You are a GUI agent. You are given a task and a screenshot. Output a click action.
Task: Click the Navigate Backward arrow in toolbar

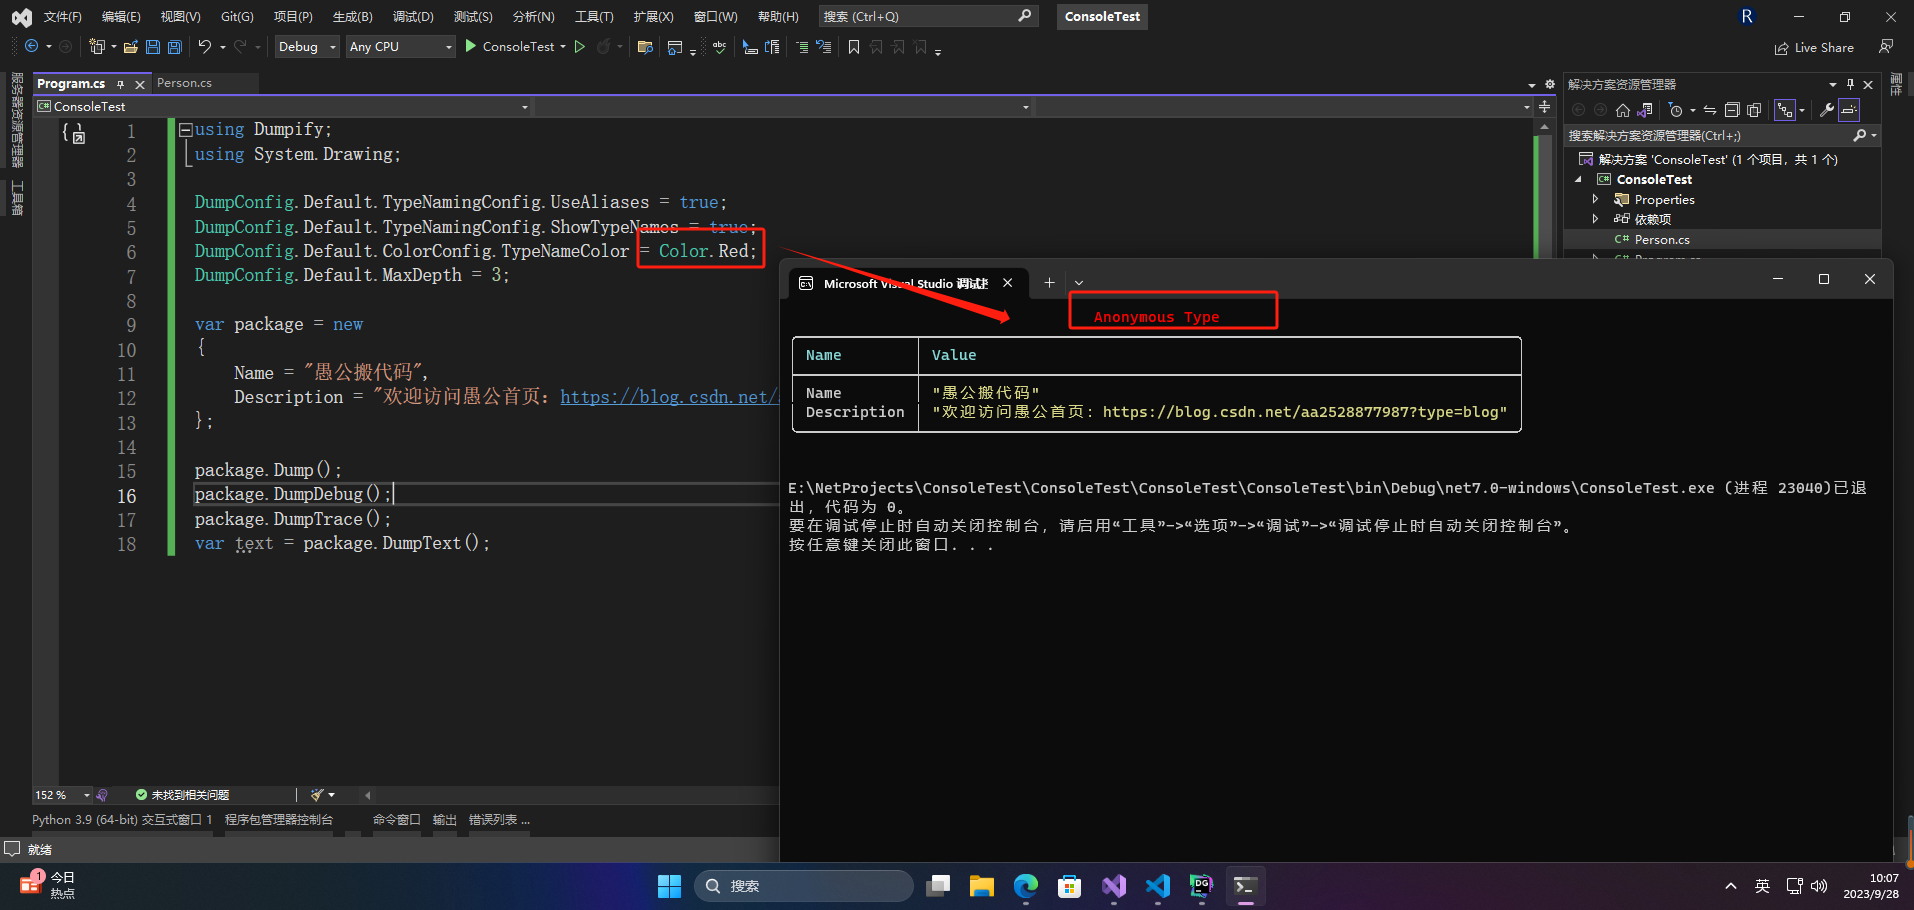click(x=32, y=47)
